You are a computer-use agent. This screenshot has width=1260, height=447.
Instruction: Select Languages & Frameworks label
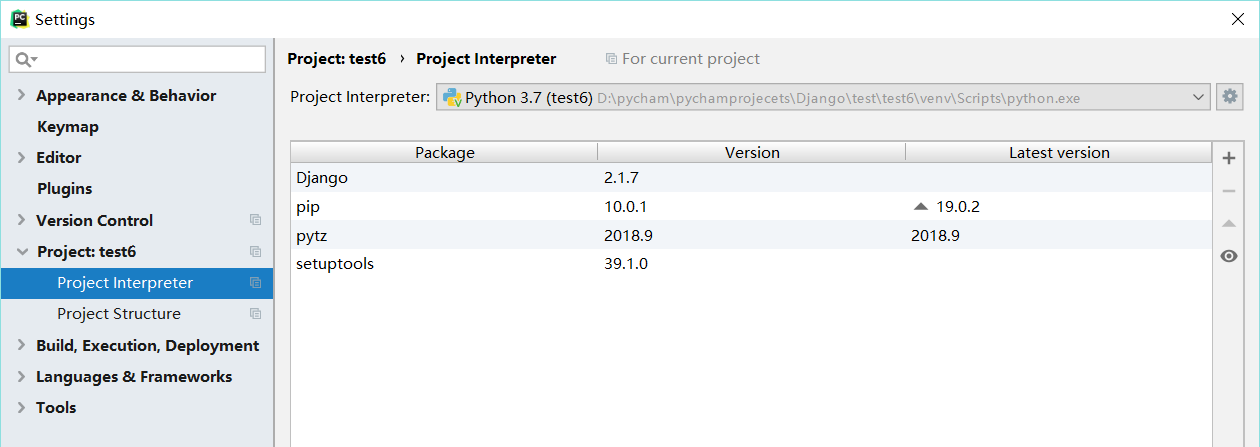tap(134, 377)
